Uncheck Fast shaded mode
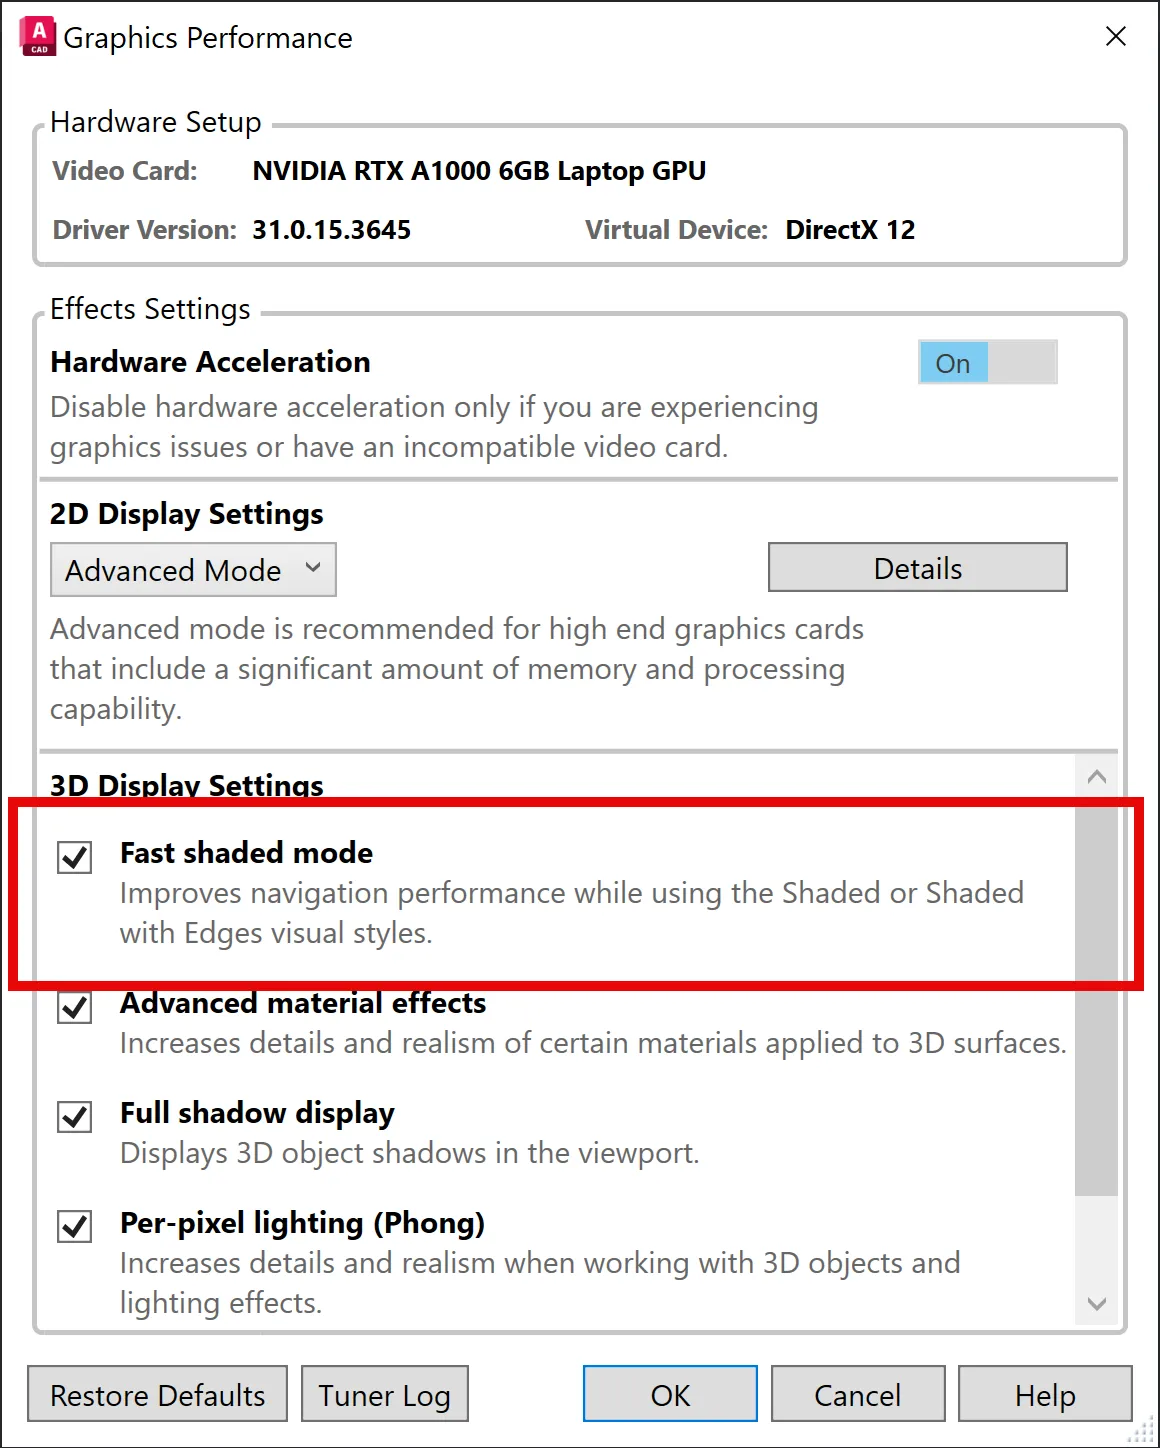 click(x=73, y=856)
